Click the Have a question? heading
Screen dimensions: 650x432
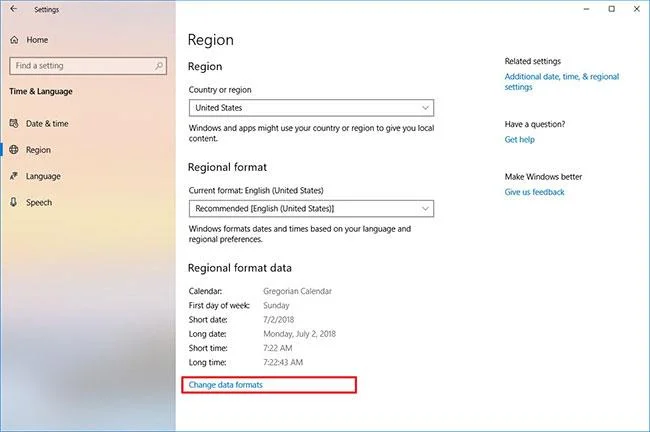[x=535, y=124]
